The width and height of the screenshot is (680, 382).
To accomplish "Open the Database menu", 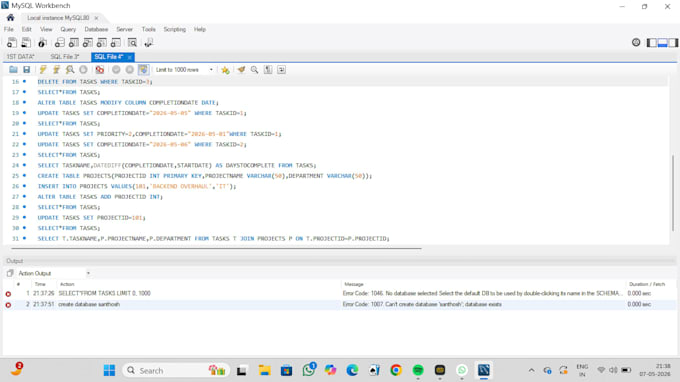I will point(96,29).
